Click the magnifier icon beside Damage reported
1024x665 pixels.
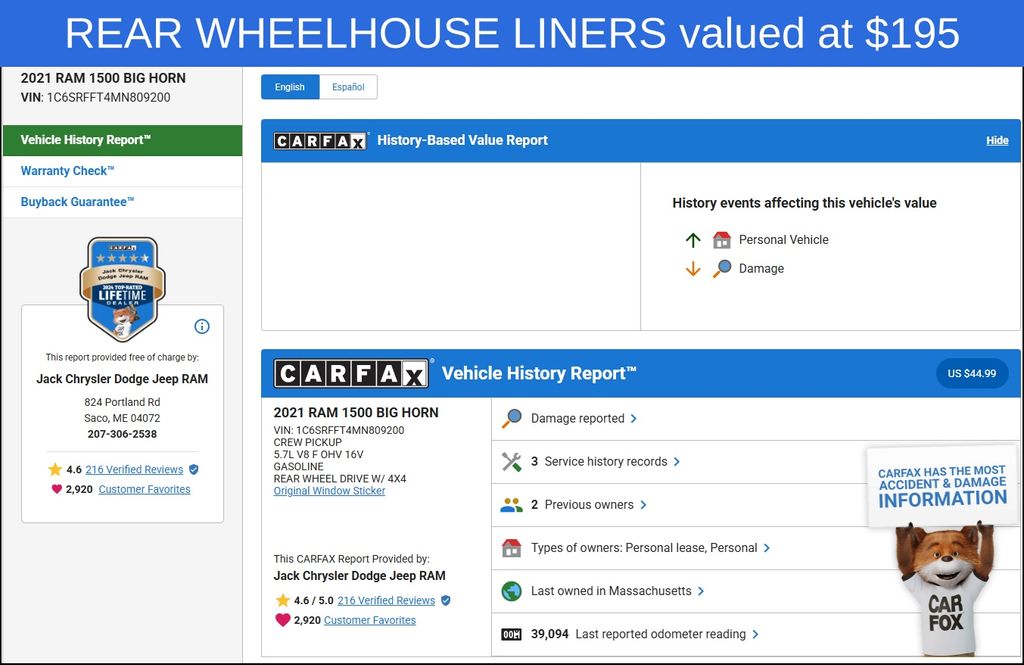pyautogui.click(x=512, y=418)
